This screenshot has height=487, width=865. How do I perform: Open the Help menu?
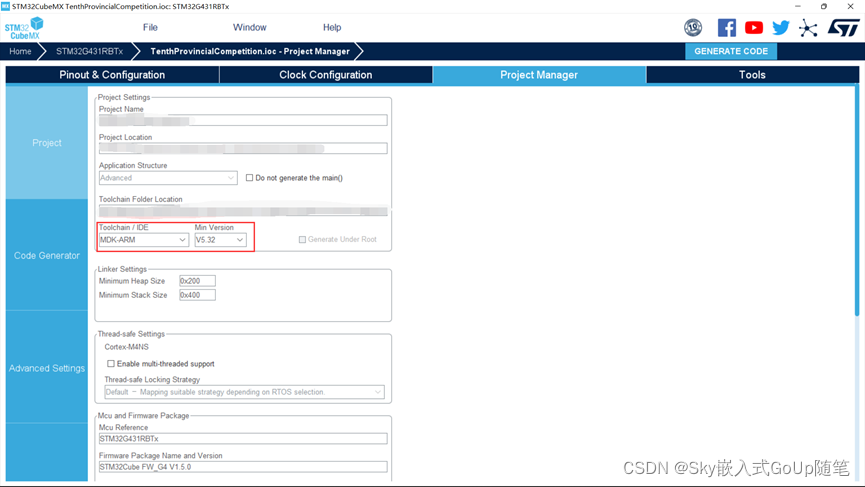(332, 28)
